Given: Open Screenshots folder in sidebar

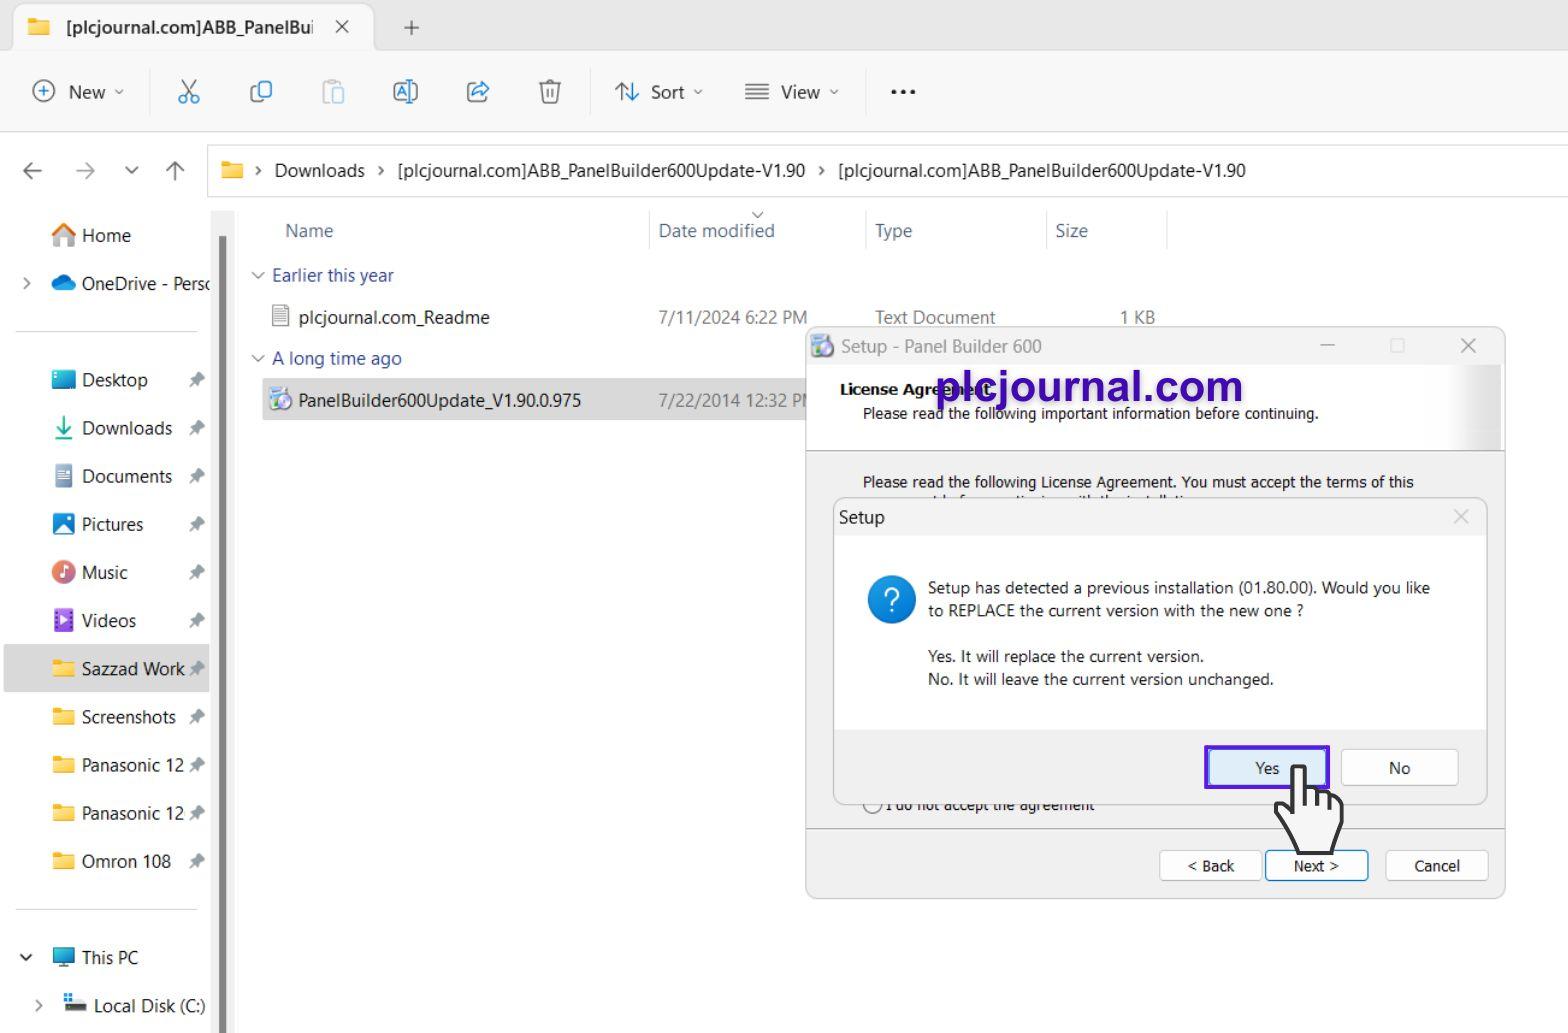Looking at the screenshot, I should [x=128, y=717].
